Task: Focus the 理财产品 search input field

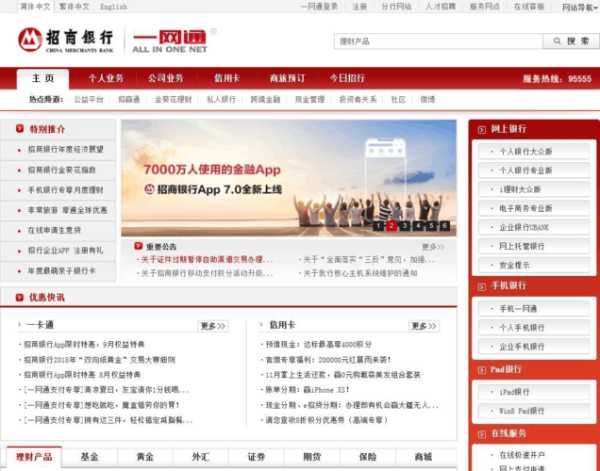Action: point(438,41)
